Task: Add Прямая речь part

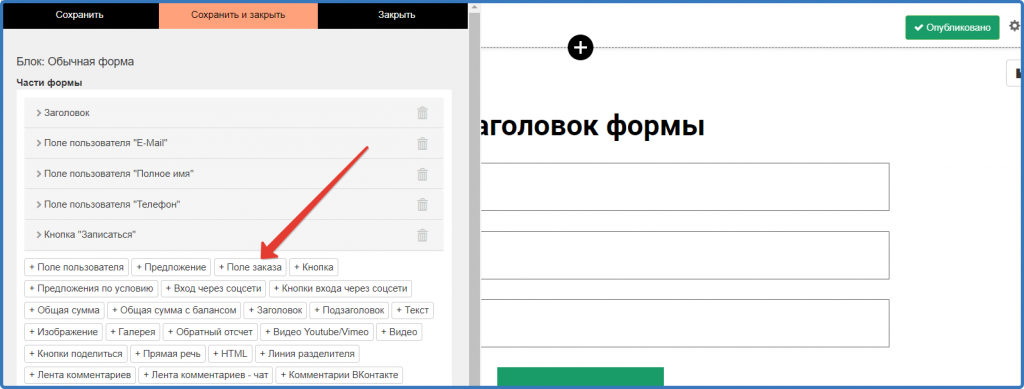Action: 168,354
